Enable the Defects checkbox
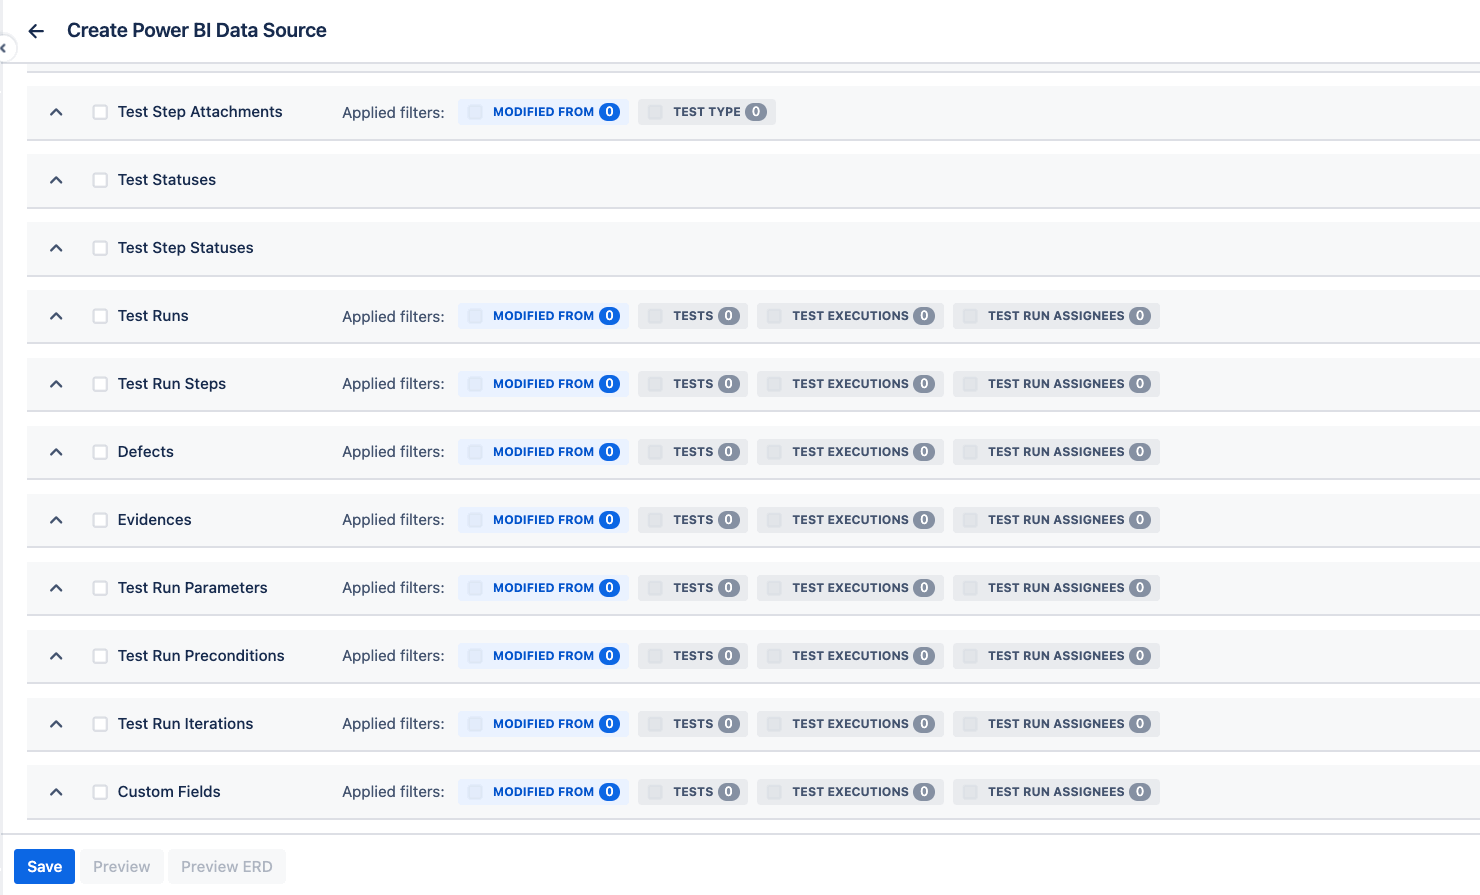This screenshot has height=895, width=1480. (x=100, y=451)
